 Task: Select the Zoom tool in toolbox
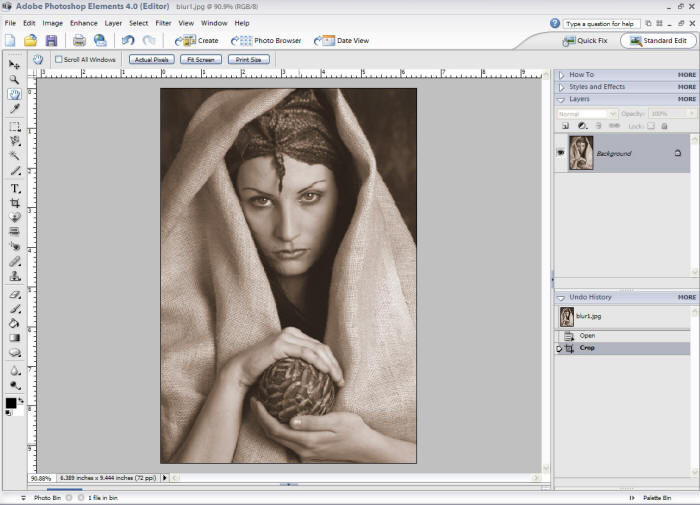(x=15, y=79)
